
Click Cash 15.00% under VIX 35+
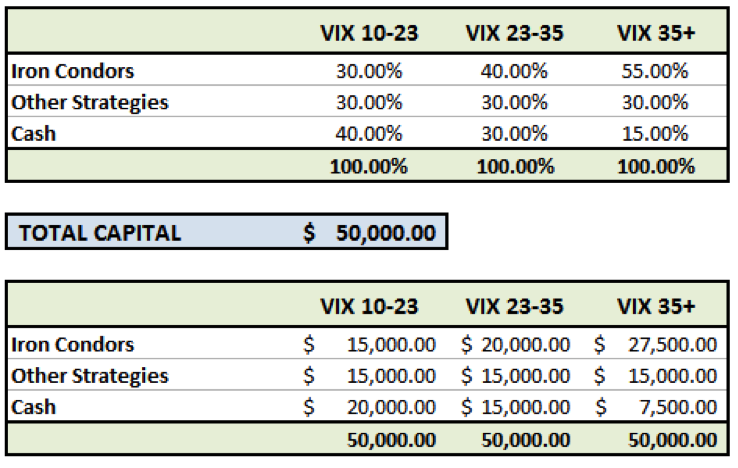(655, 134)
